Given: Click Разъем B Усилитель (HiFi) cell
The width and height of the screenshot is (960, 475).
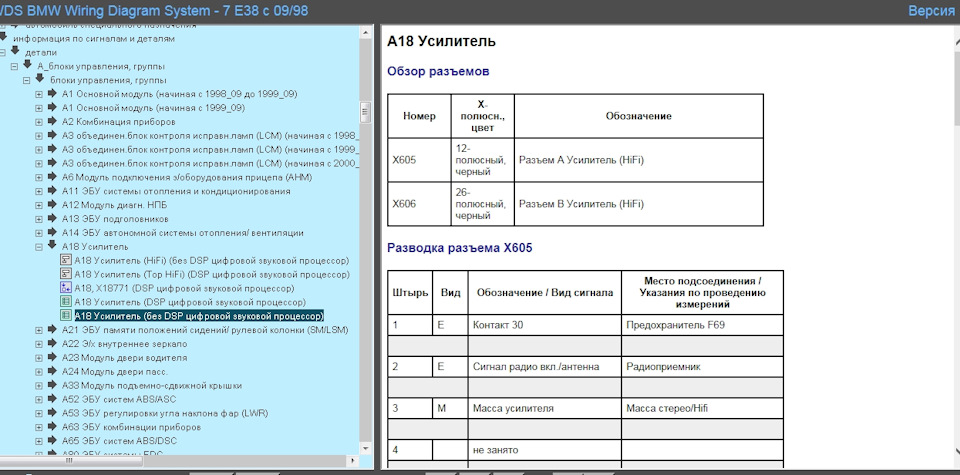Looking at the screenshot, I should [x=639, y=204].
